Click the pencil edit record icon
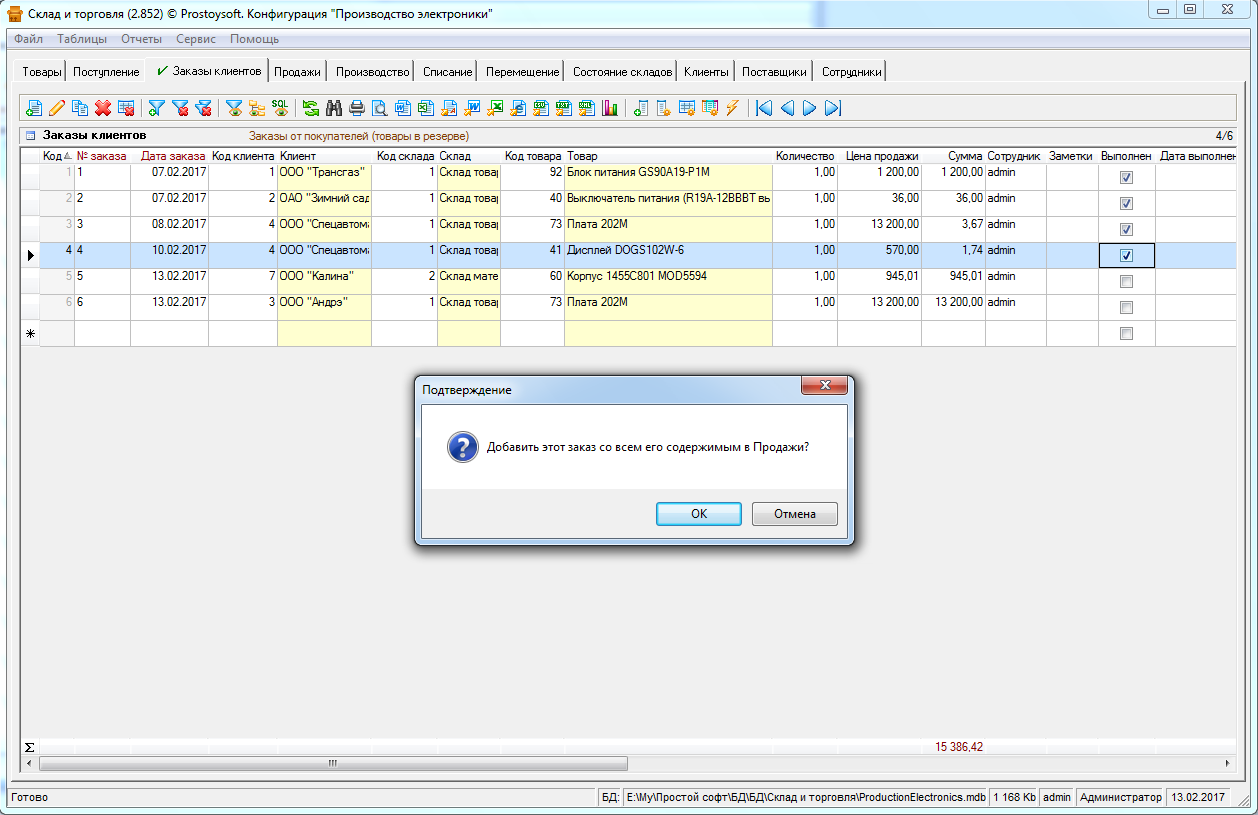This screenshot has width=1258, height=815. point(57,108)
